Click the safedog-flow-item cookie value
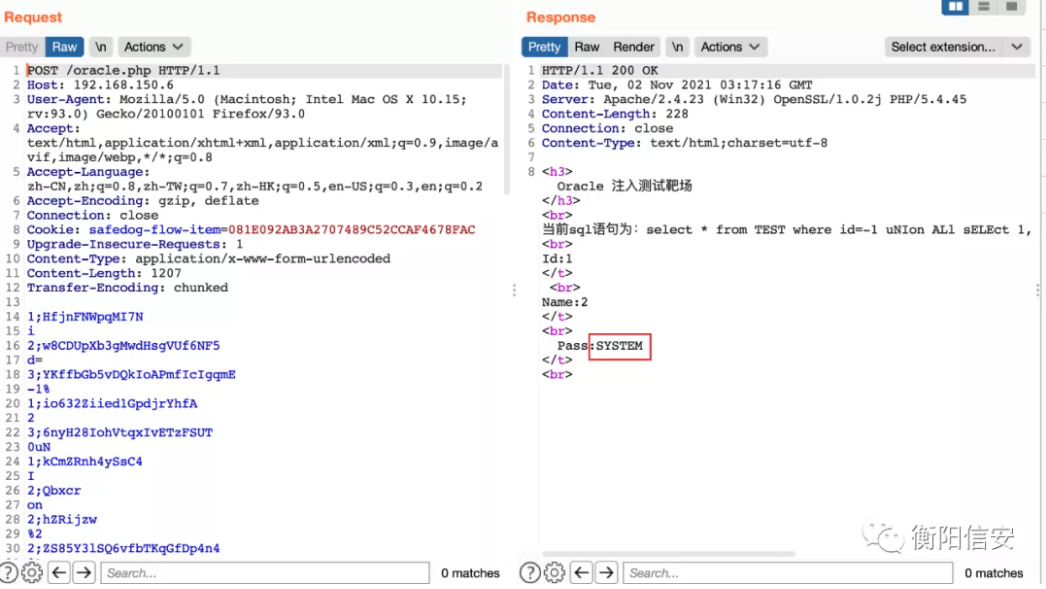The width and height of the screenshot is (1046, 589). click(352, 229)
